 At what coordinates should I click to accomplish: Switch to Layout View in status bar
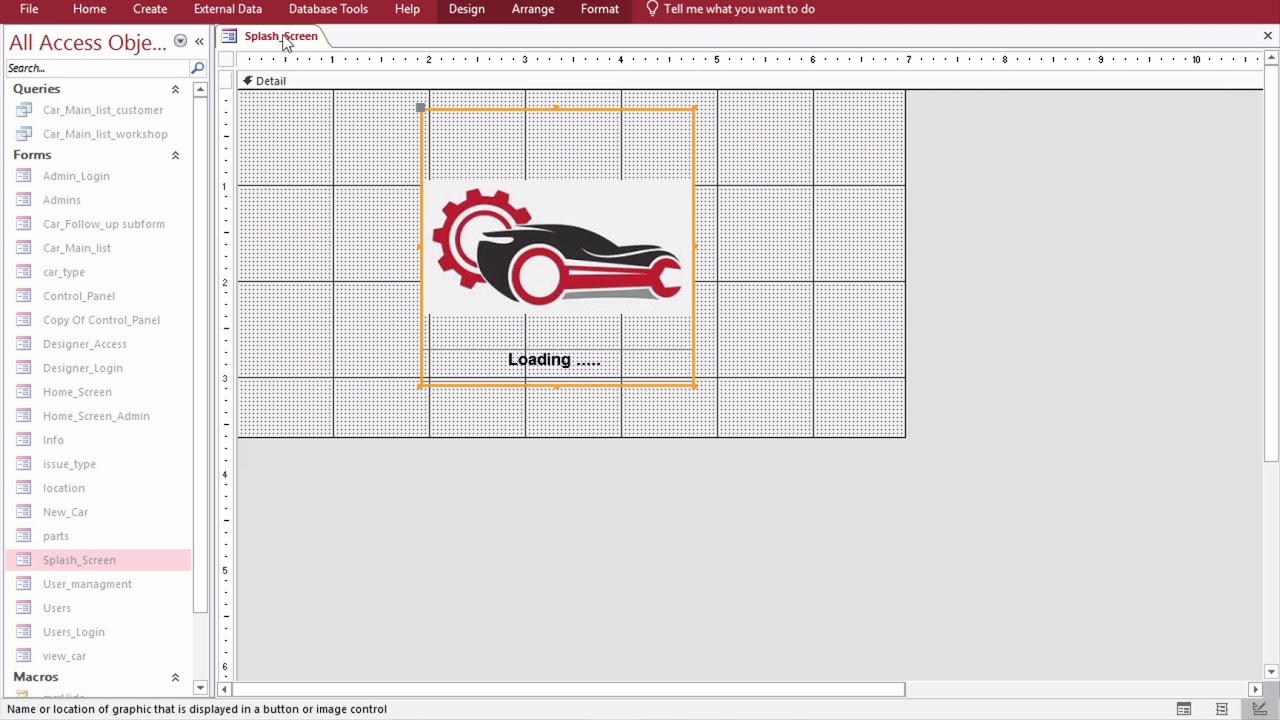[1222, 709]
